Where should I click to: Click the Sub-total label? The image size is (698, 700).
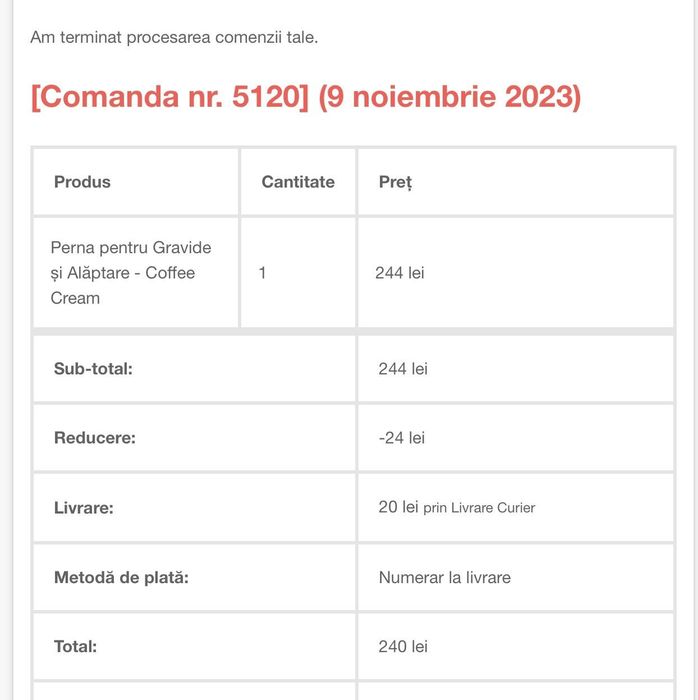tap(93, 369)
